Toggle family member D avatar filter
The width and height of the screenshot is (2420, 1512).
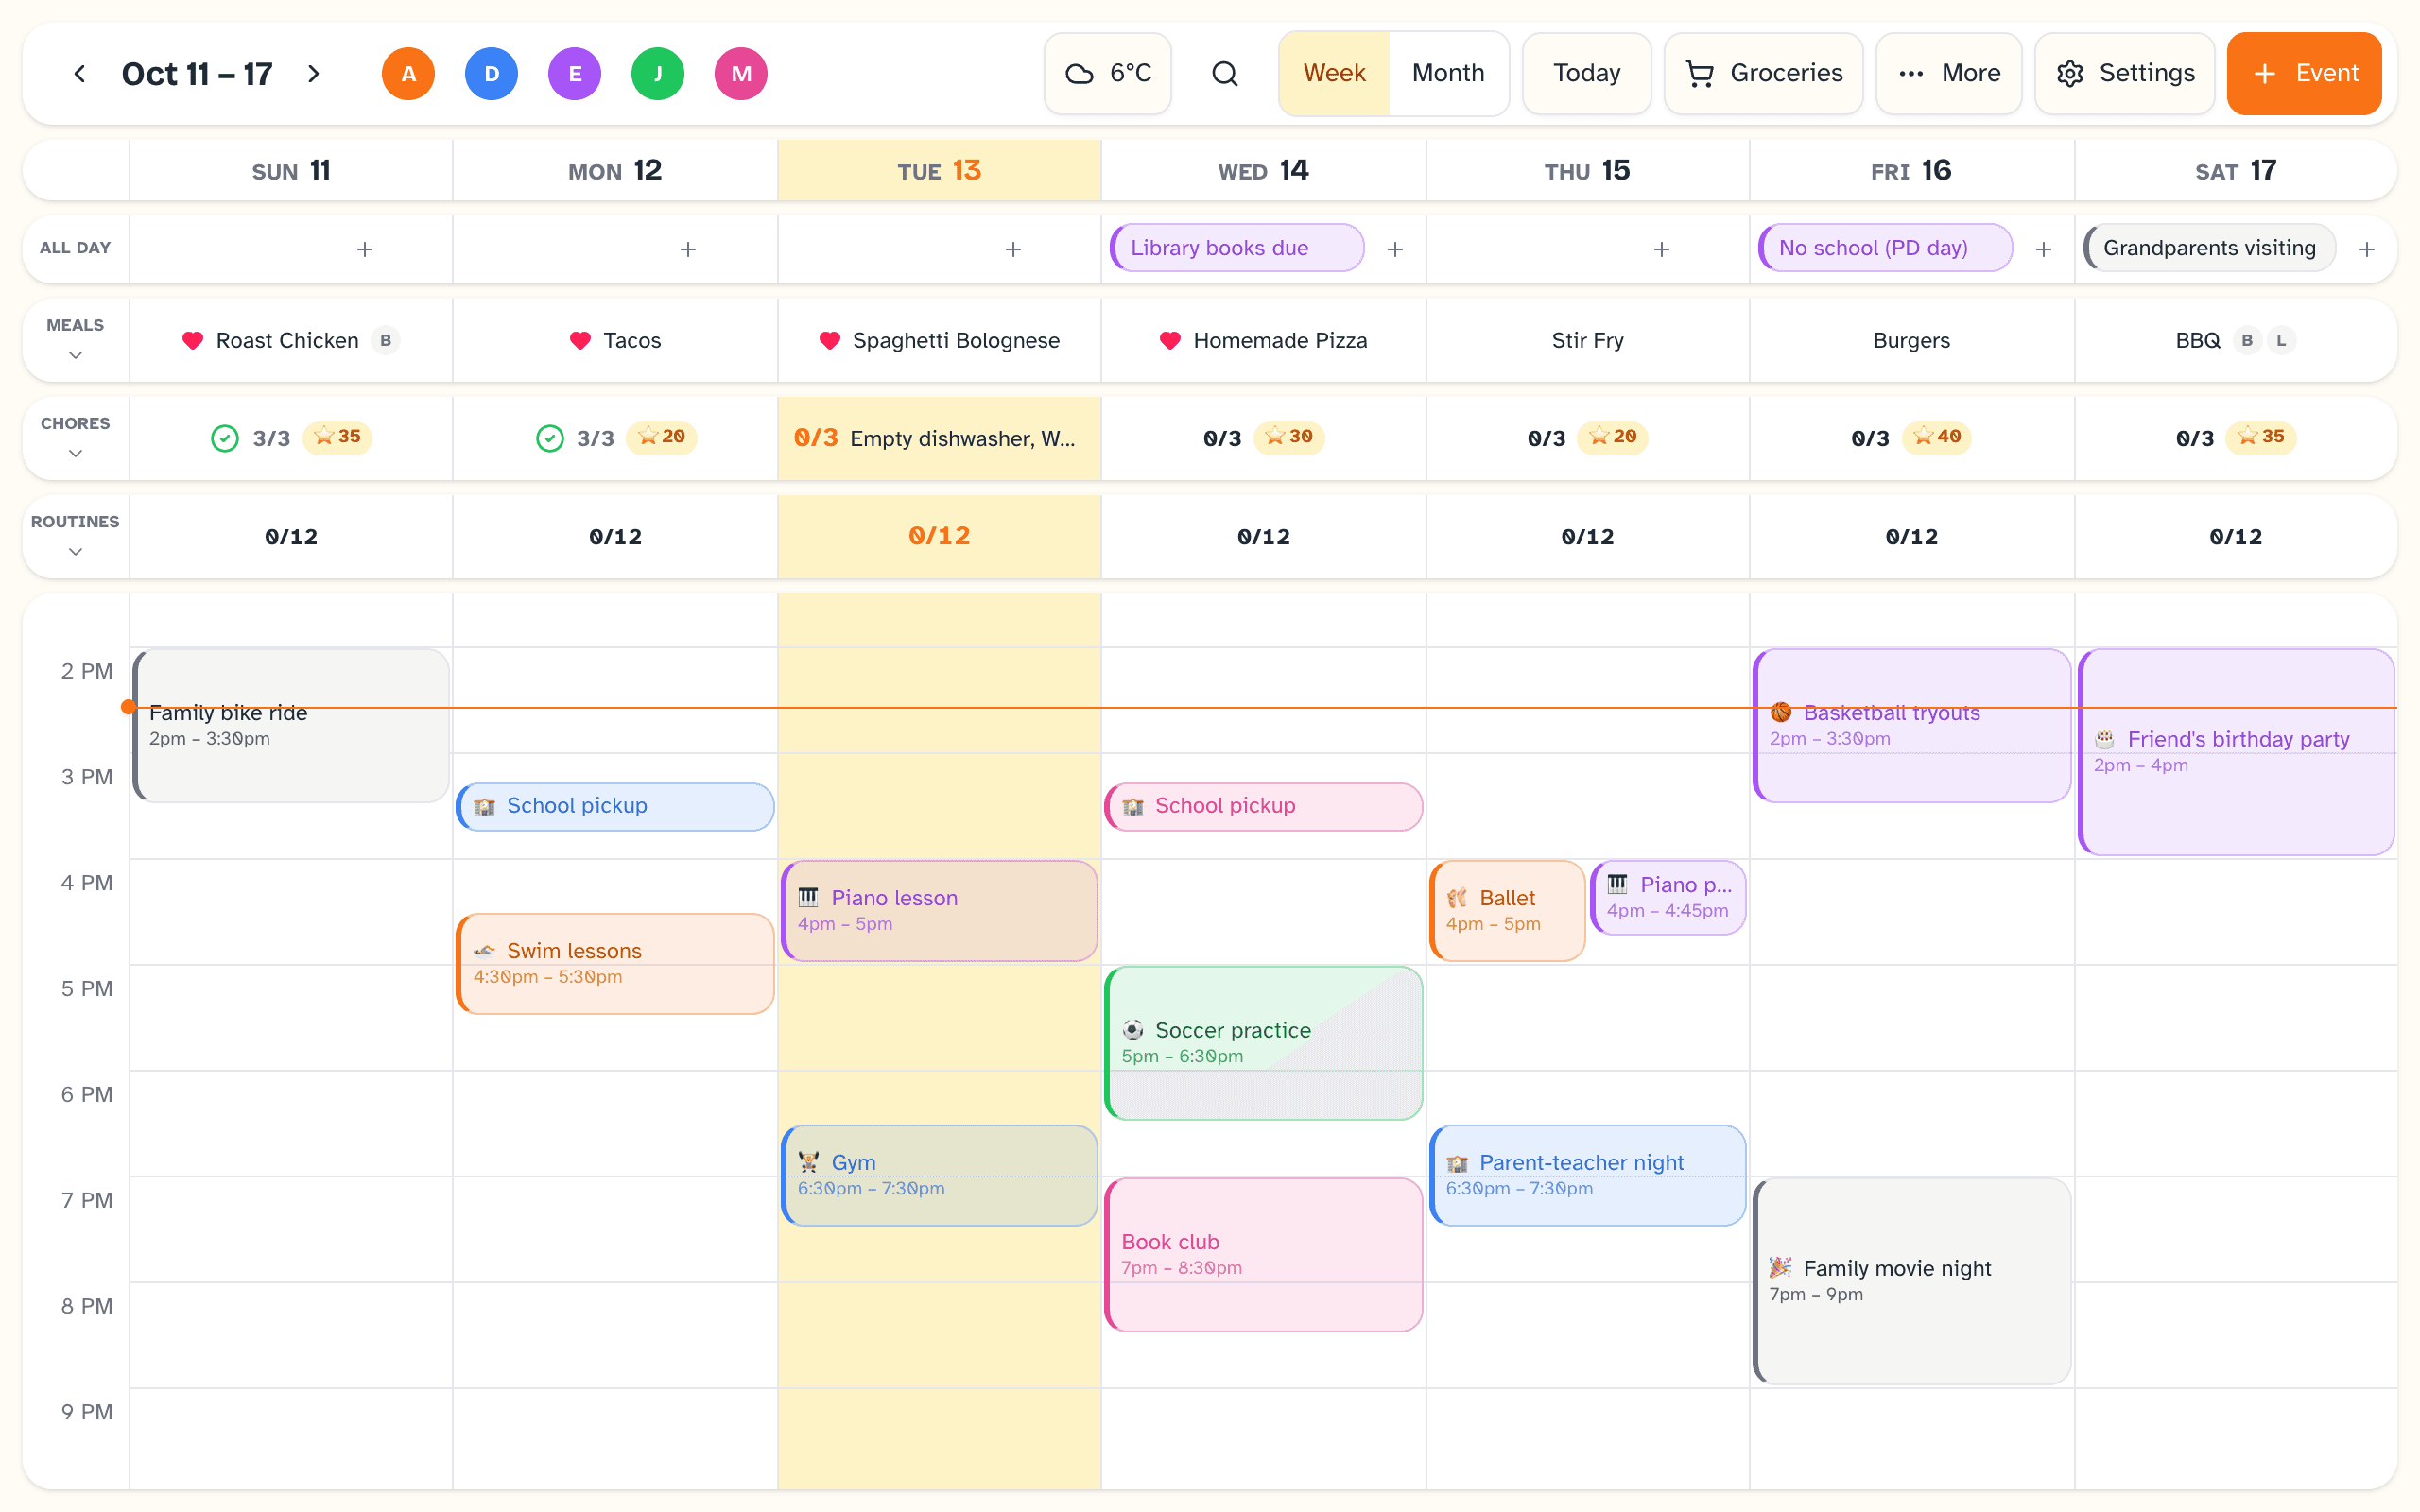(491, 73)
